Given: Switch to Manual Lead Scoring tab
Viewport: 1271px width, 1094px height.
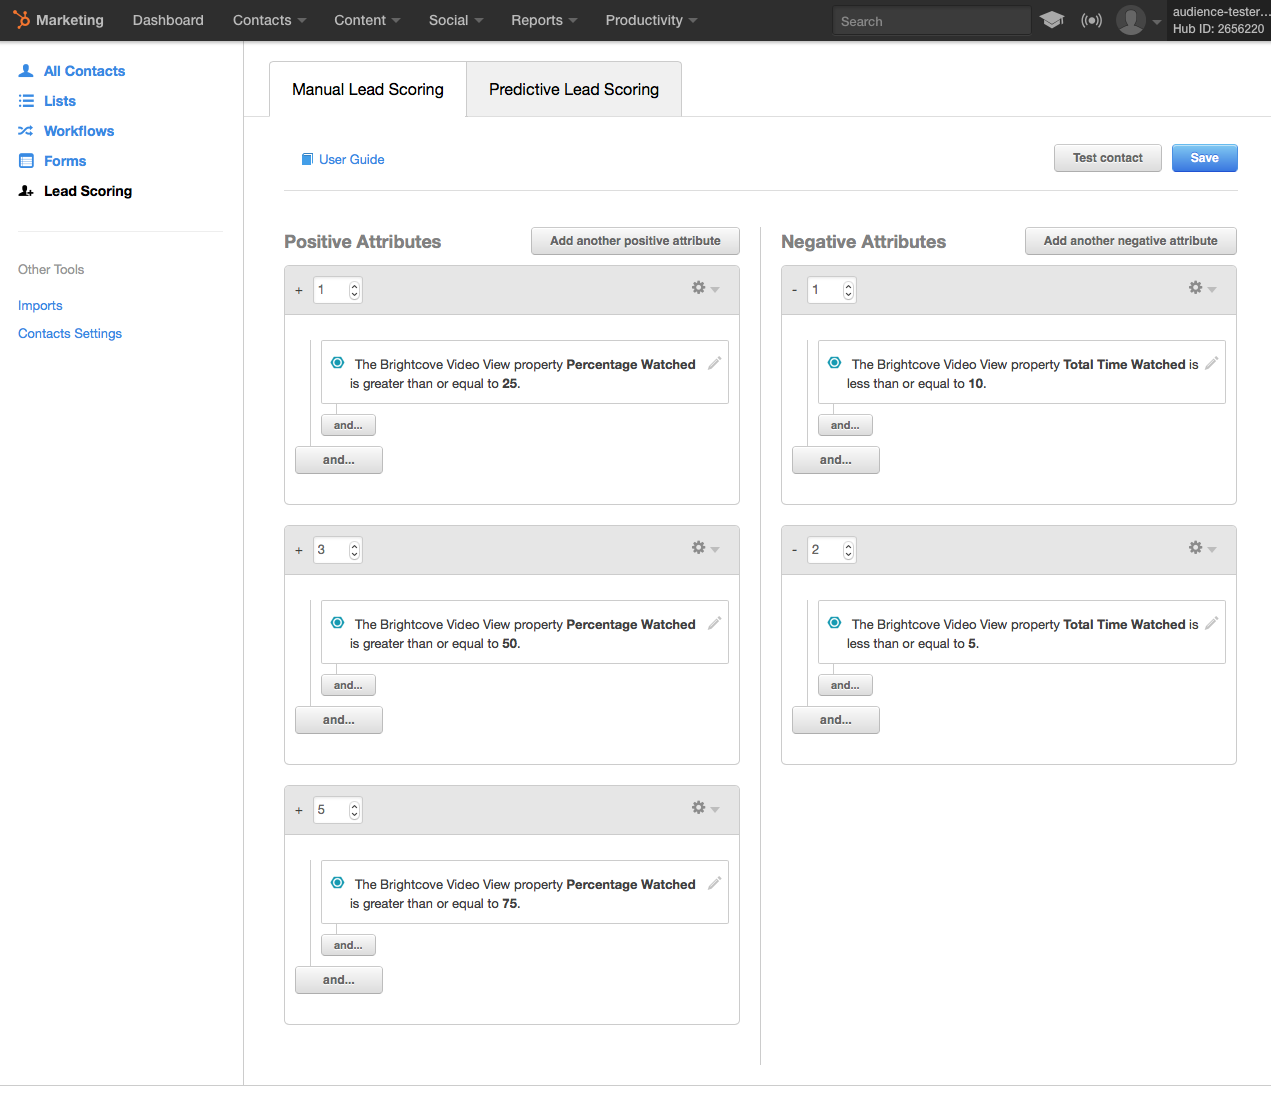Looking at the screenshot, I should coord(368,89).
